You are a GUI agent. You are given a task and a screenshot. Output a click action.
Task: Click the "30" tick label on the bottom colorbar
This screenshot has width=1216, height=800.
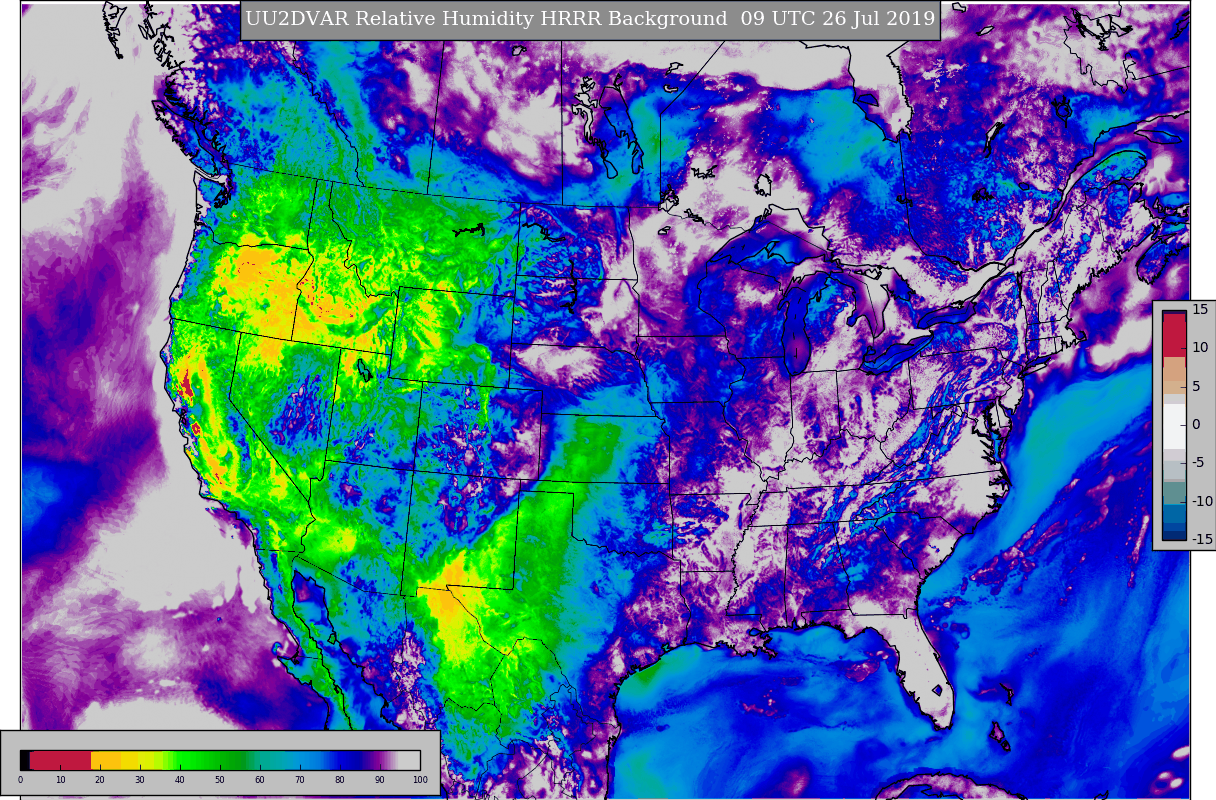[x=140, y=779]
